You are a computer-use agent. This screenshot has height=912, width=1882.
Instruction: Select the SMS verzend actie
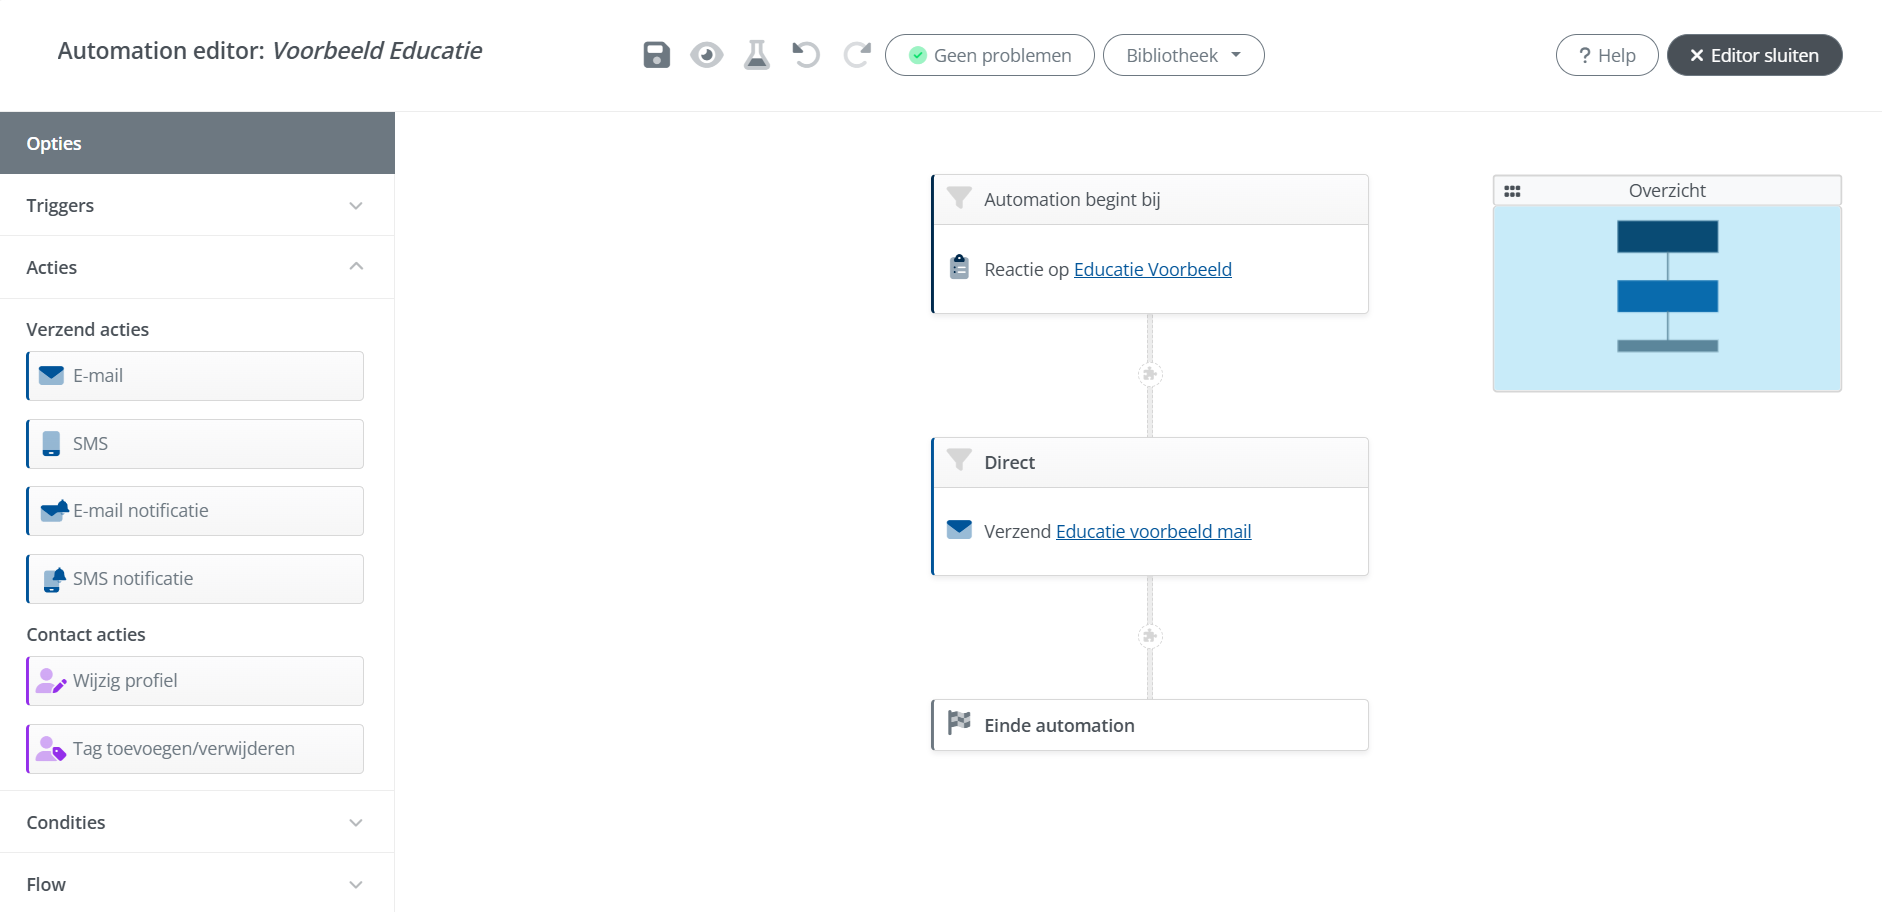point(194,443)
